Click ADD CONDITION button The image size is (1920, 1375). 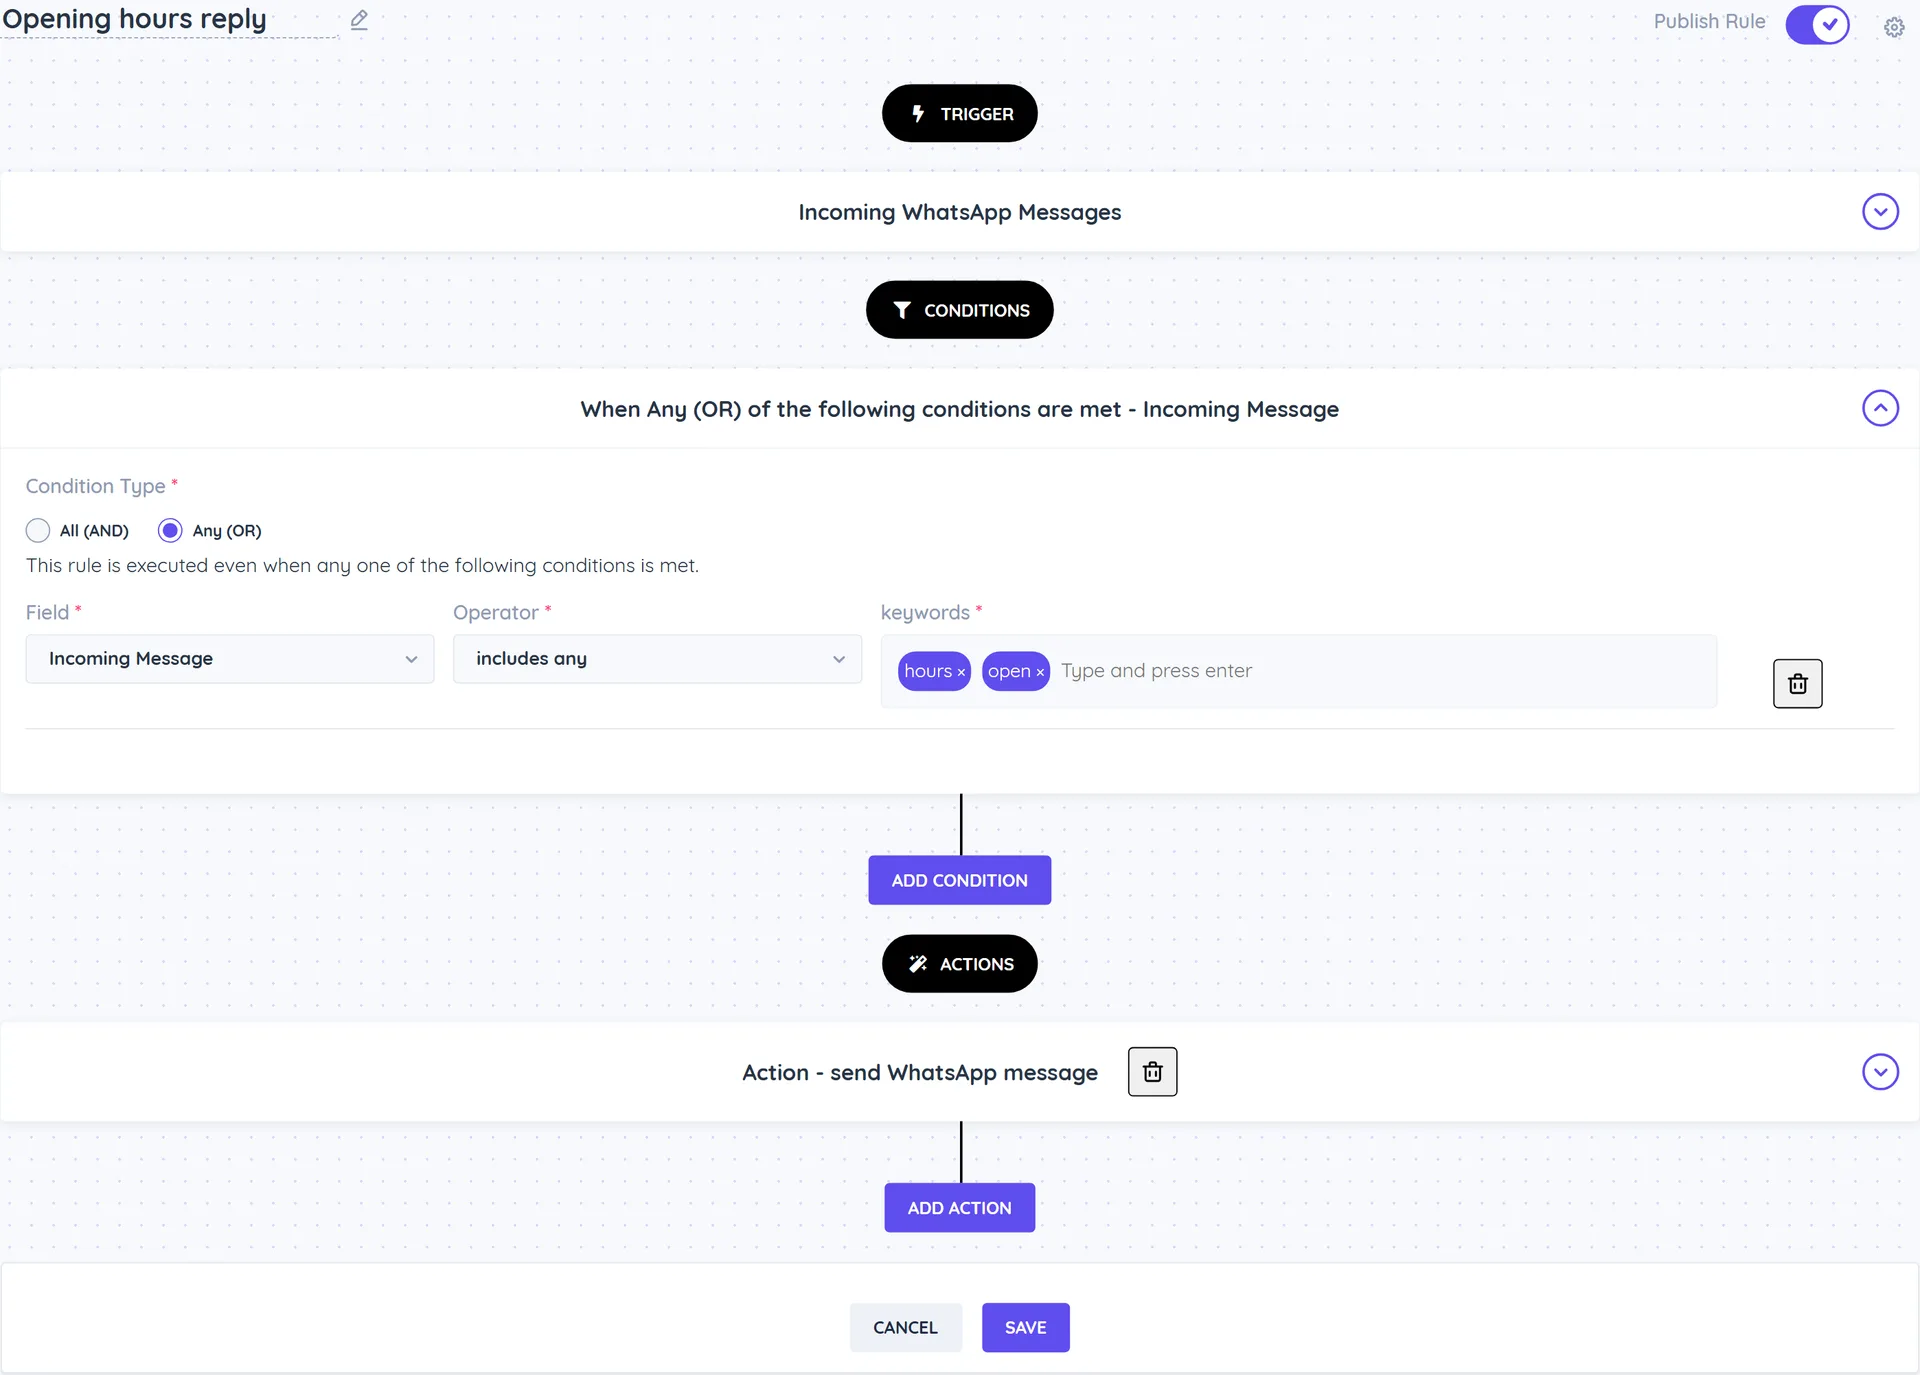tap(959, 880)
